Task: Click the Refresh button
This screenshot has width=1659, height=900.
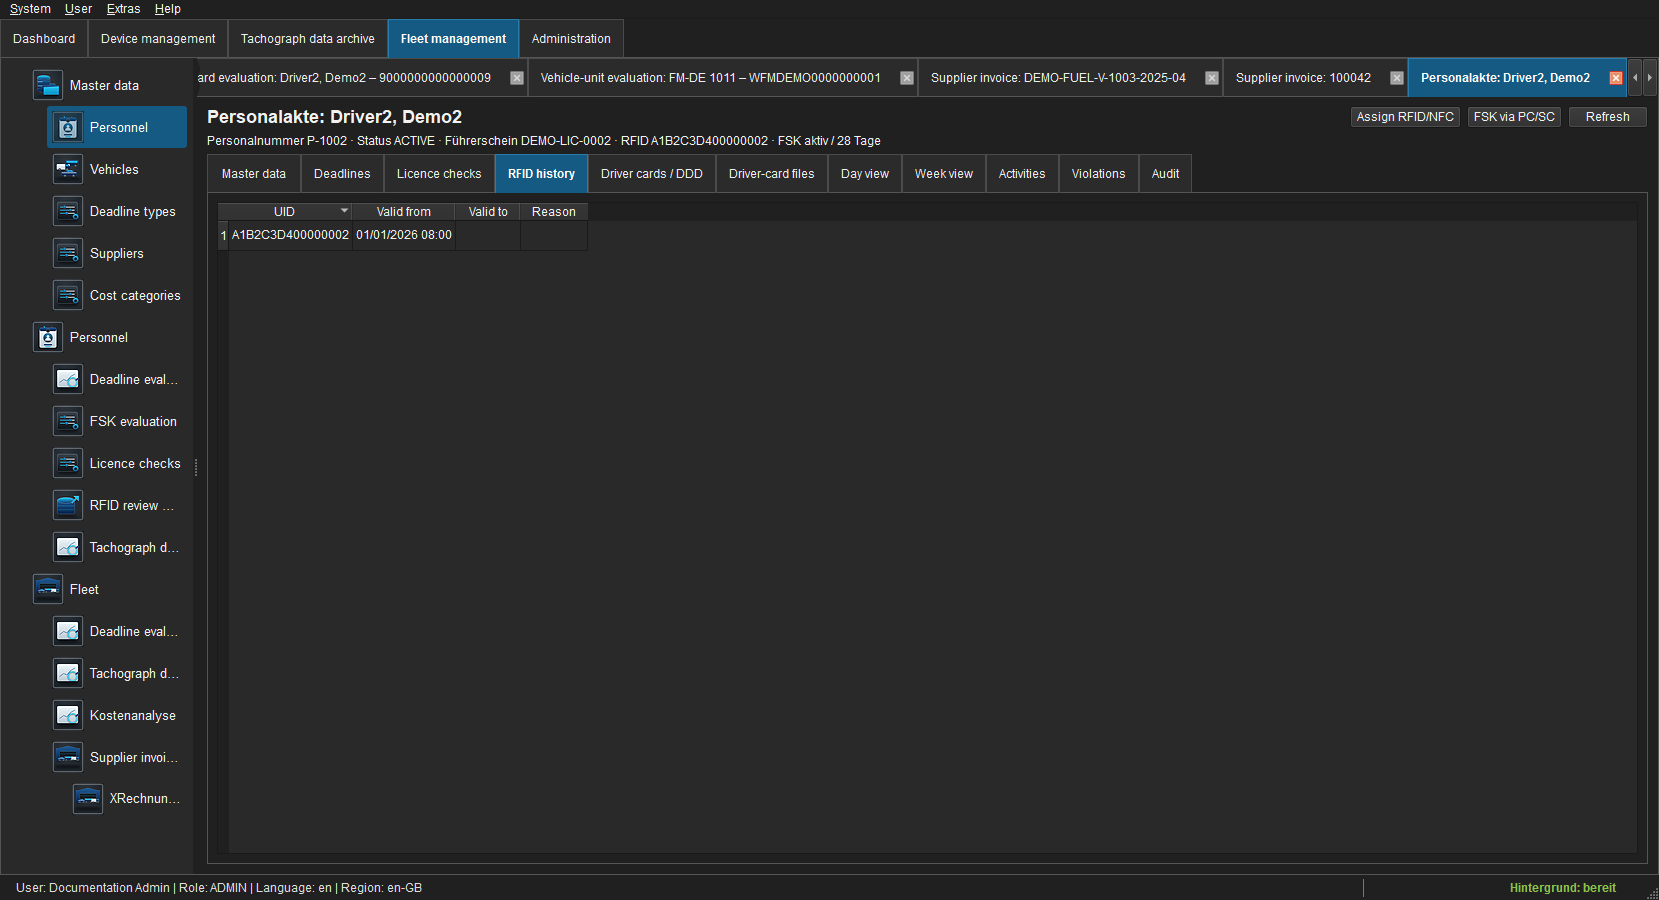Action: 1607,117
